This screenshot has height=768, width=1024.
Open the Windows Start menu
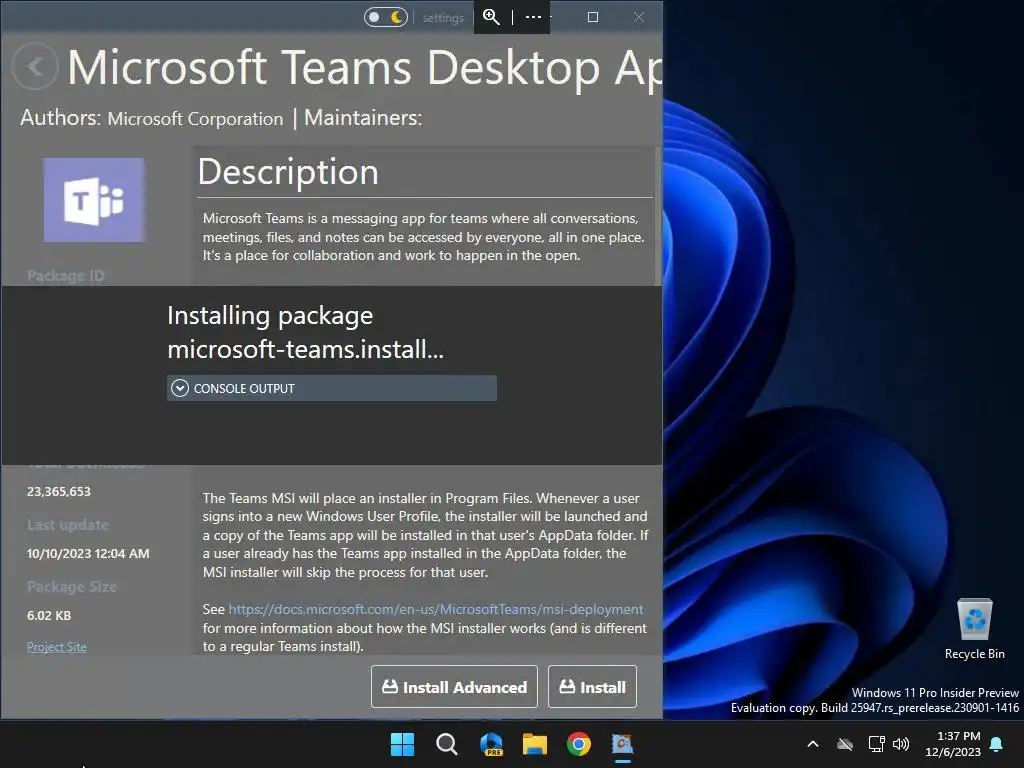[402, 744]
